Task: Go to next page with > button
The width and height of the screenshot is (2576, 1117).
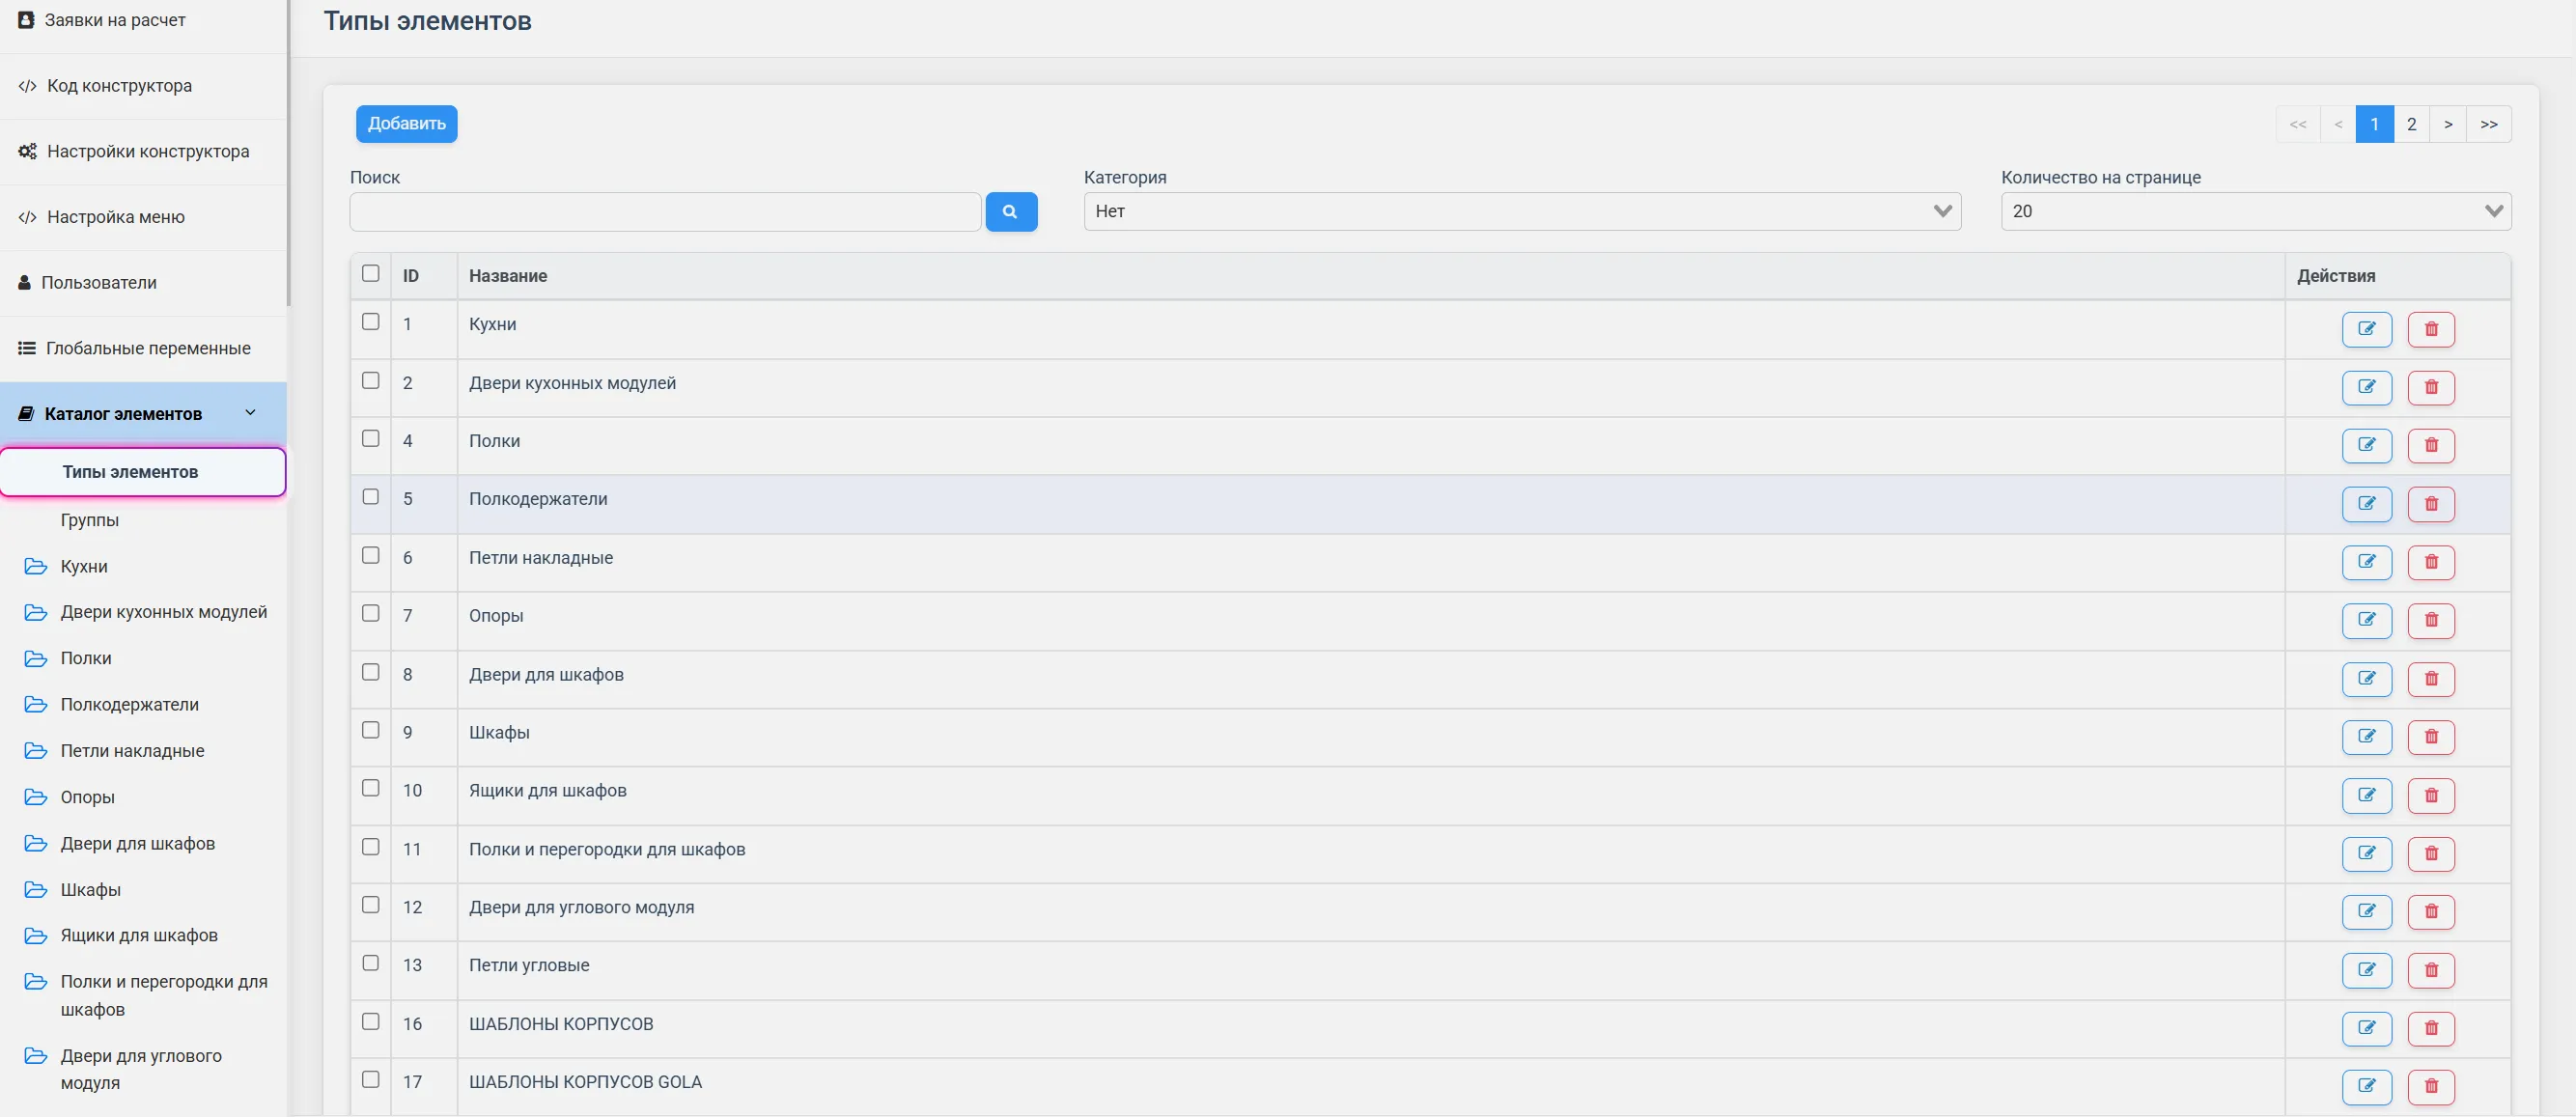Action: click(2448, 124)
